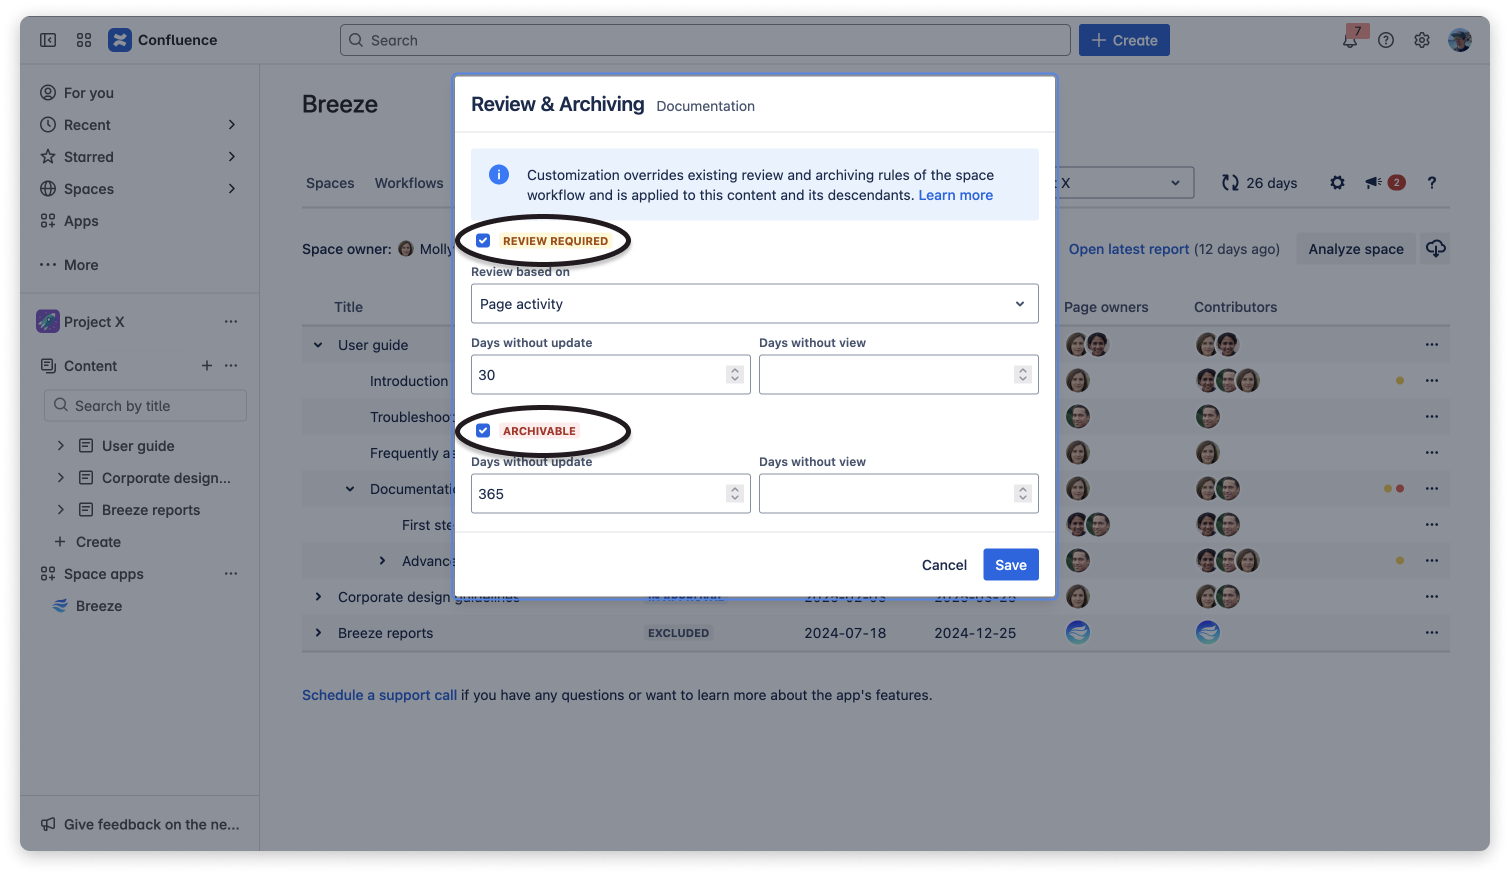Select Content in the sidebar
Image resolution: width=1510 pixels, height=875 pixels.
90,366
